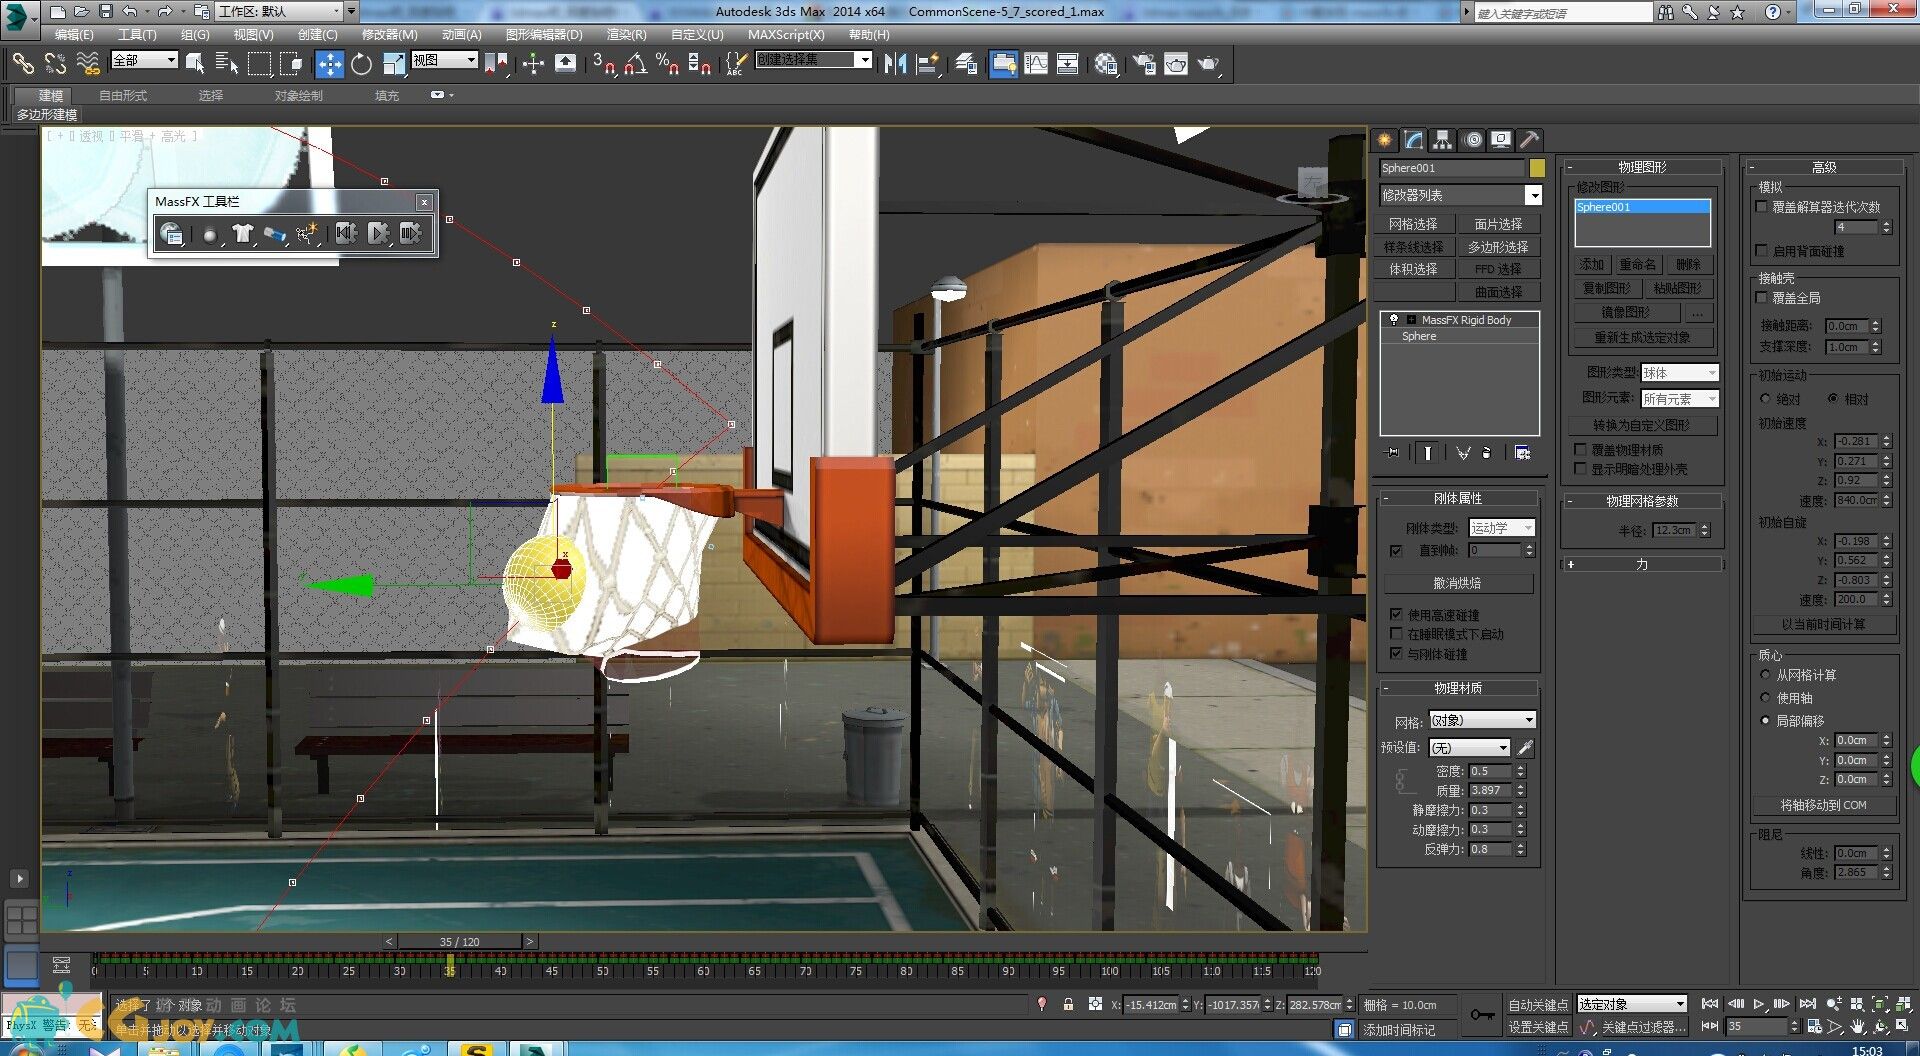
Task: Click the 镜像图形 button
Action: (x=1625, y=313)
